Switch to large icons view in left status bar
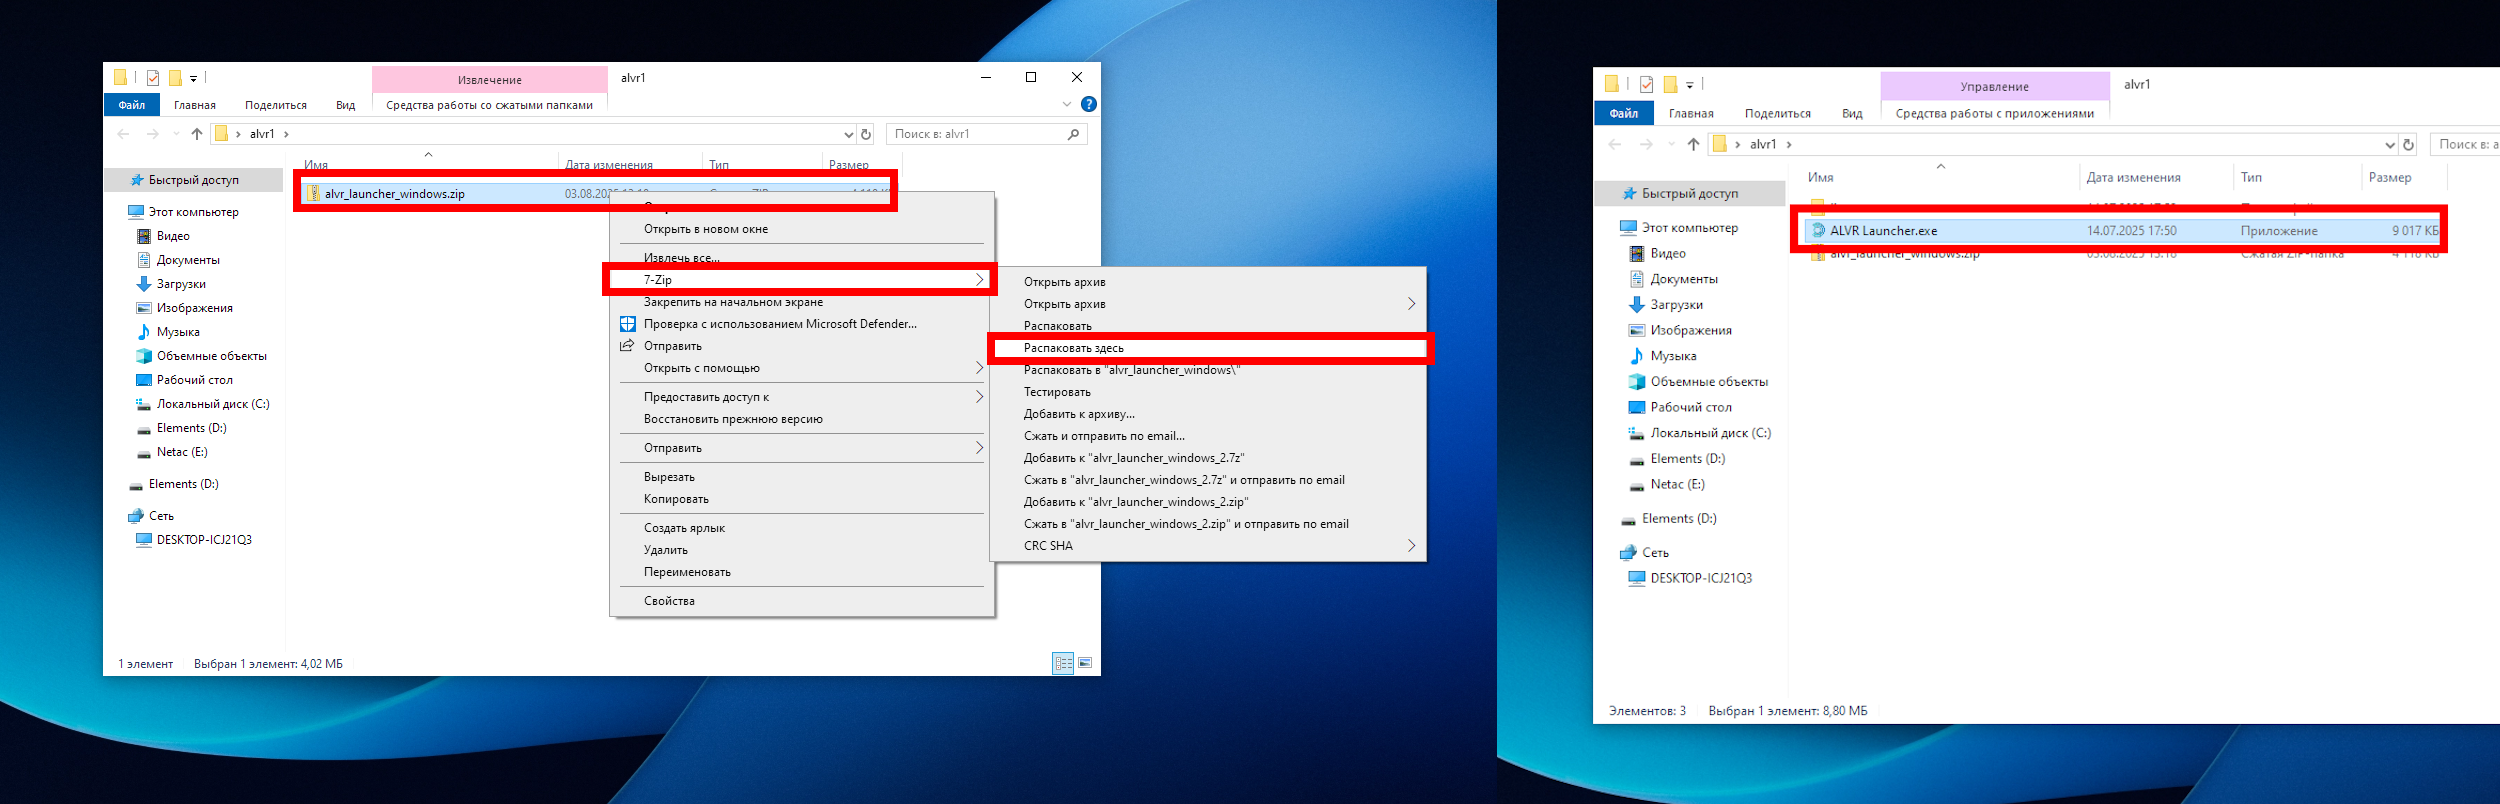This screenshot has width=2500, height=804. [1085, 663]
